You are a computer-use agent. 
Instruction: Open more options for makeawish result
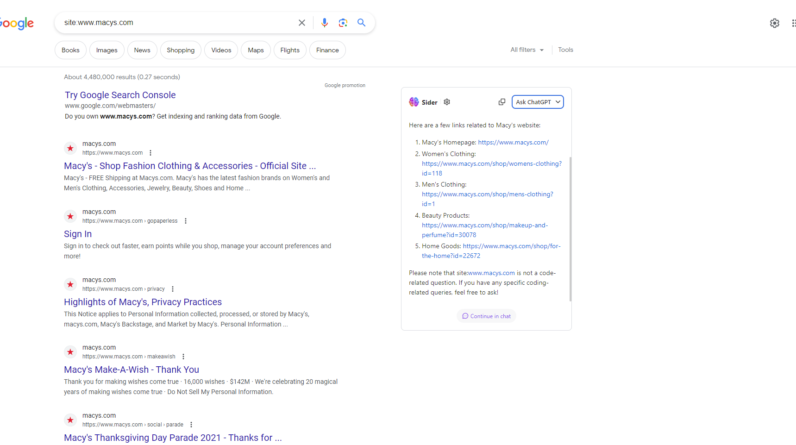[x=183, y=357]
